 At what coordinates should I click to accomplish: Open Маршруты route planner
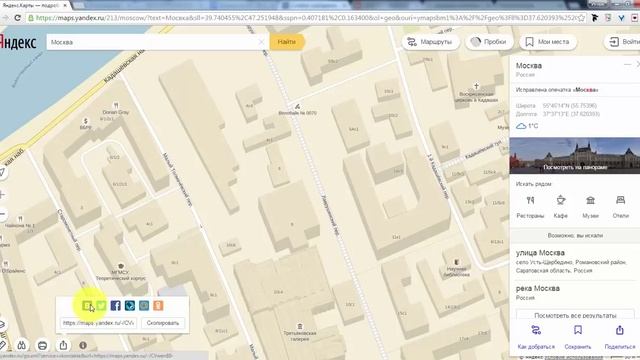431,42
